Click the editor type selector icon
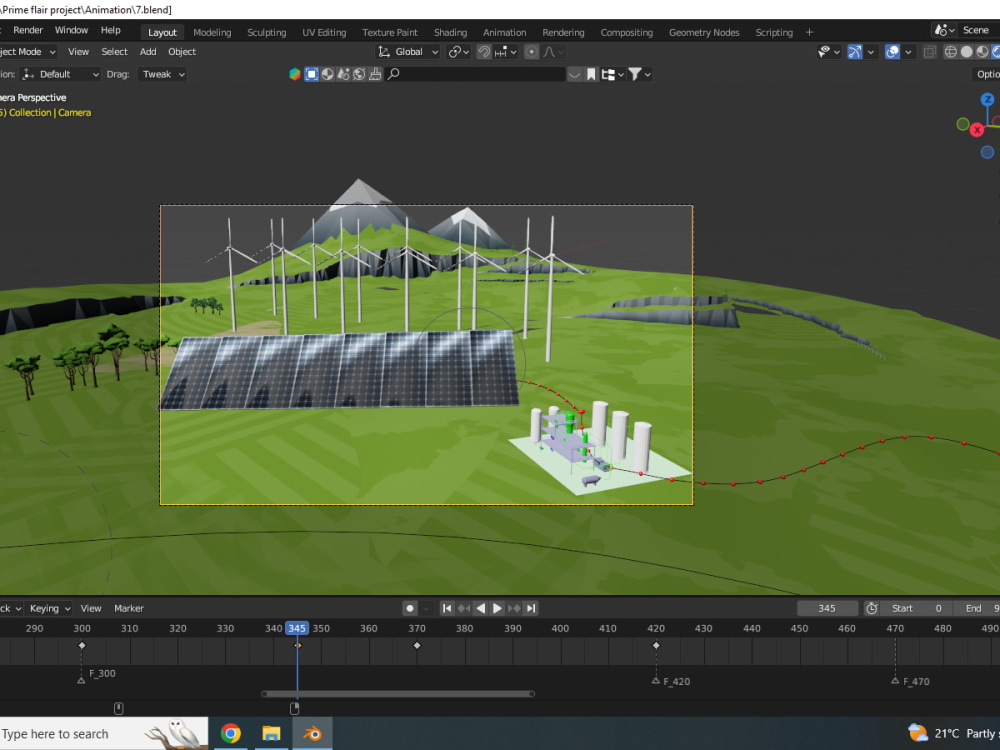Screen dimensions: 1000x750 coord(293,74)
